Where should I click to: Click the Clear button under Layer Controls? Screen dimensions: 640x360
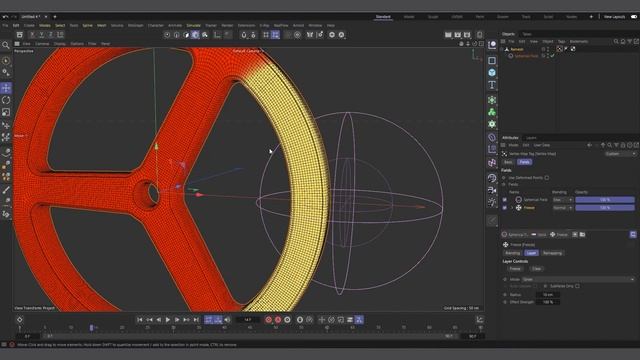tap(536, 269)
